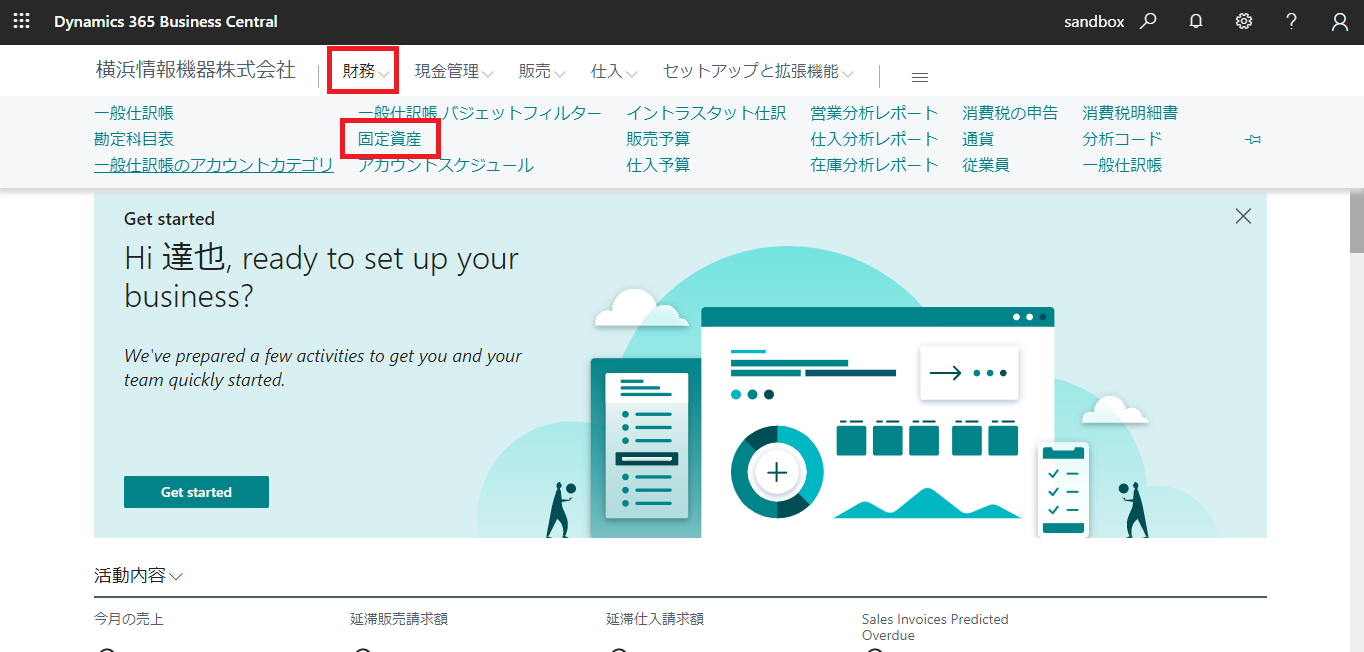Screen dimensions: 1364x652
Task: Open 一般仕訳帳 バジェットフィルター link
Action: pyautogui.click(x=480, y=113)
